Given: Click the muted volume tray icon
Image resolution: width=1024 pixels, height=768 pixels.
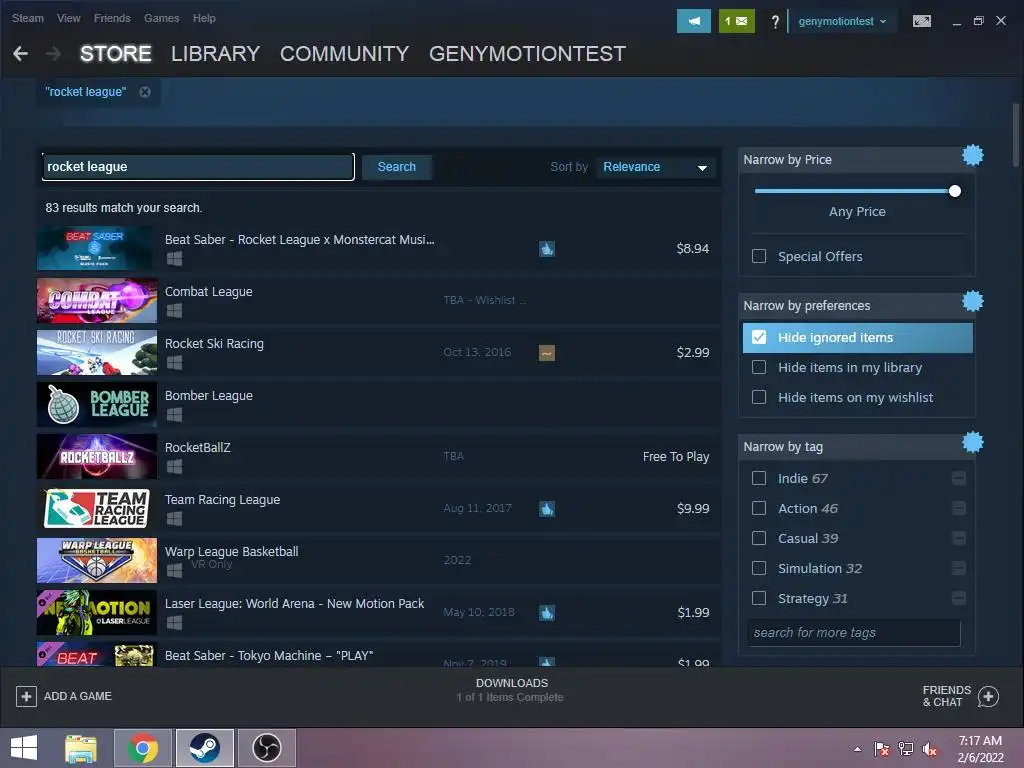Looking at the screenshot, I should tap(929, 749).
